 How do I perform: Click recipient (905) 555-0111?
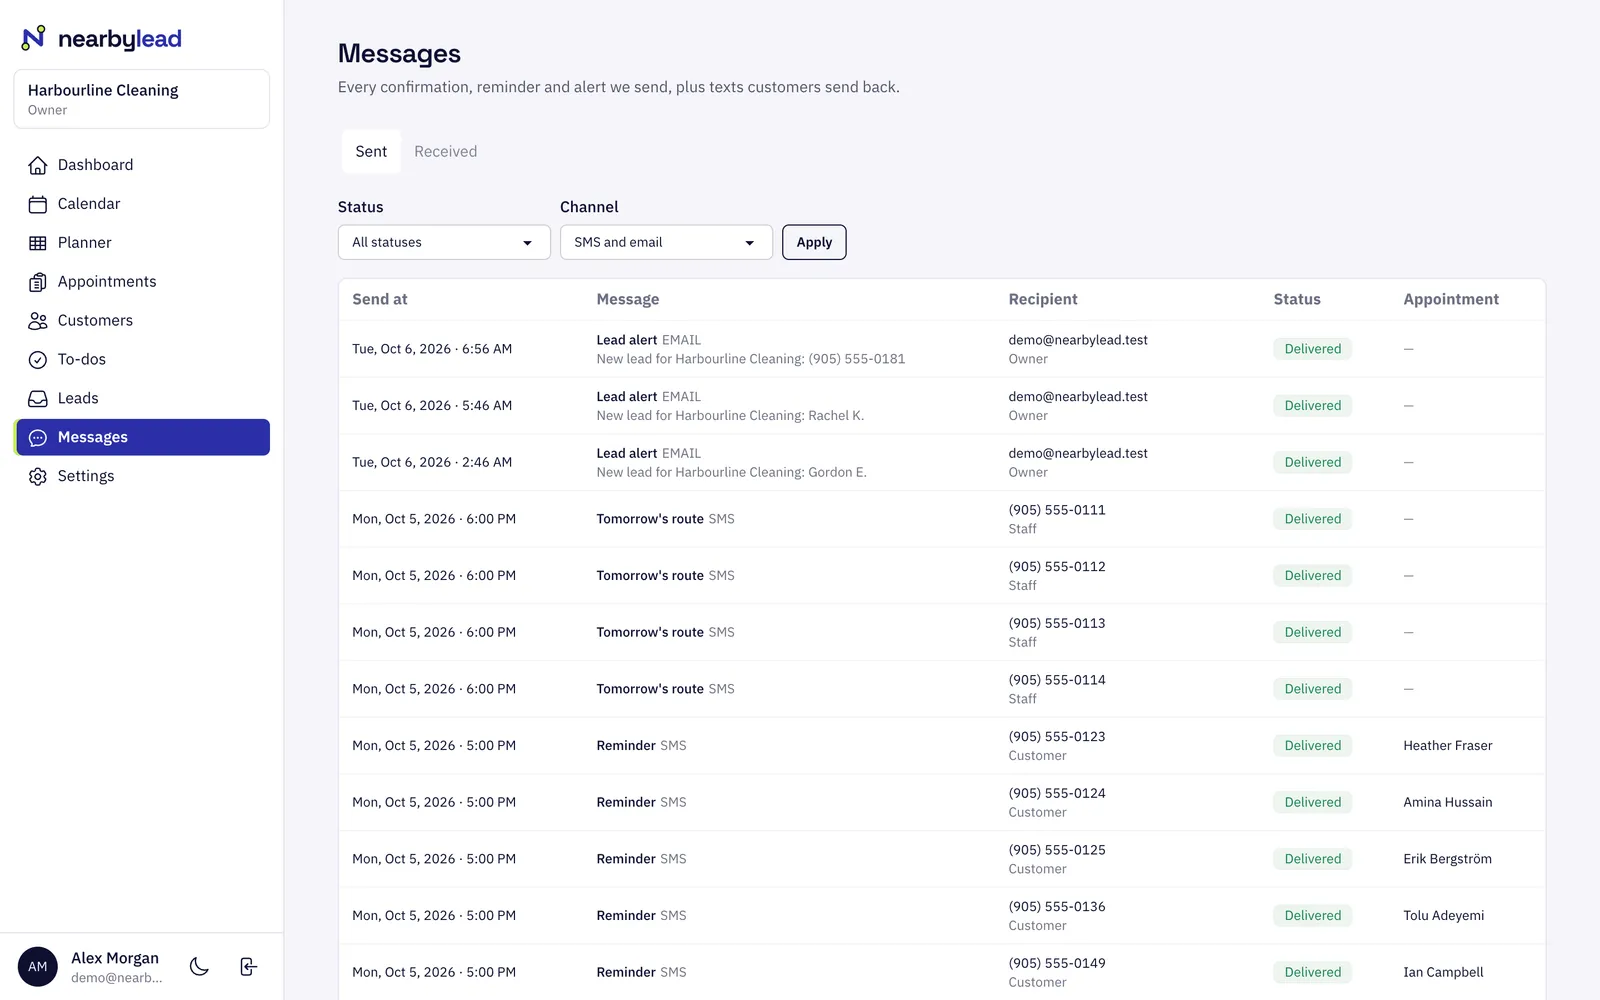click(x=1057, y=510)
